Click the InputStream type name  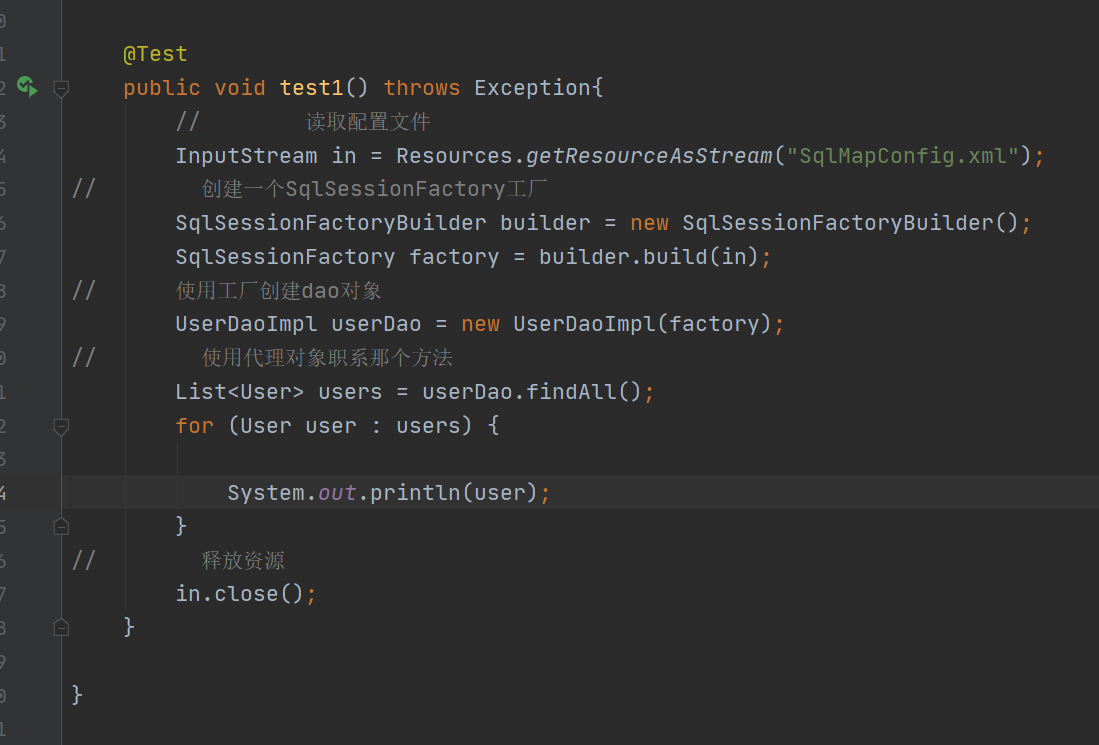(246, 156)
